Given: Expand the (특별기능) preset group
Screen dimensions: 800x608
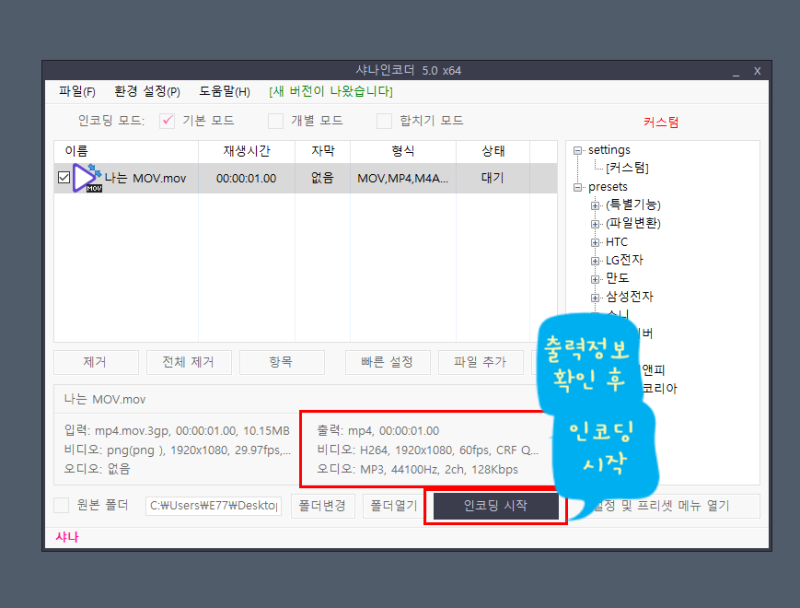Looking at the screenshot, I should point(595,206).
